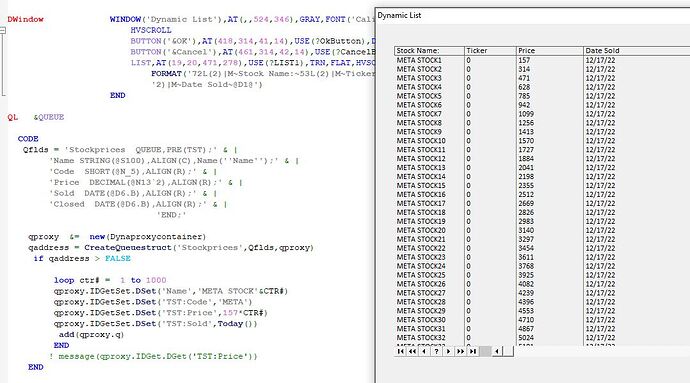The width and height of the screenshot is (690, 383).
Task: Click the 'TST:Price' DSet code line
Action: click(161, 313)
